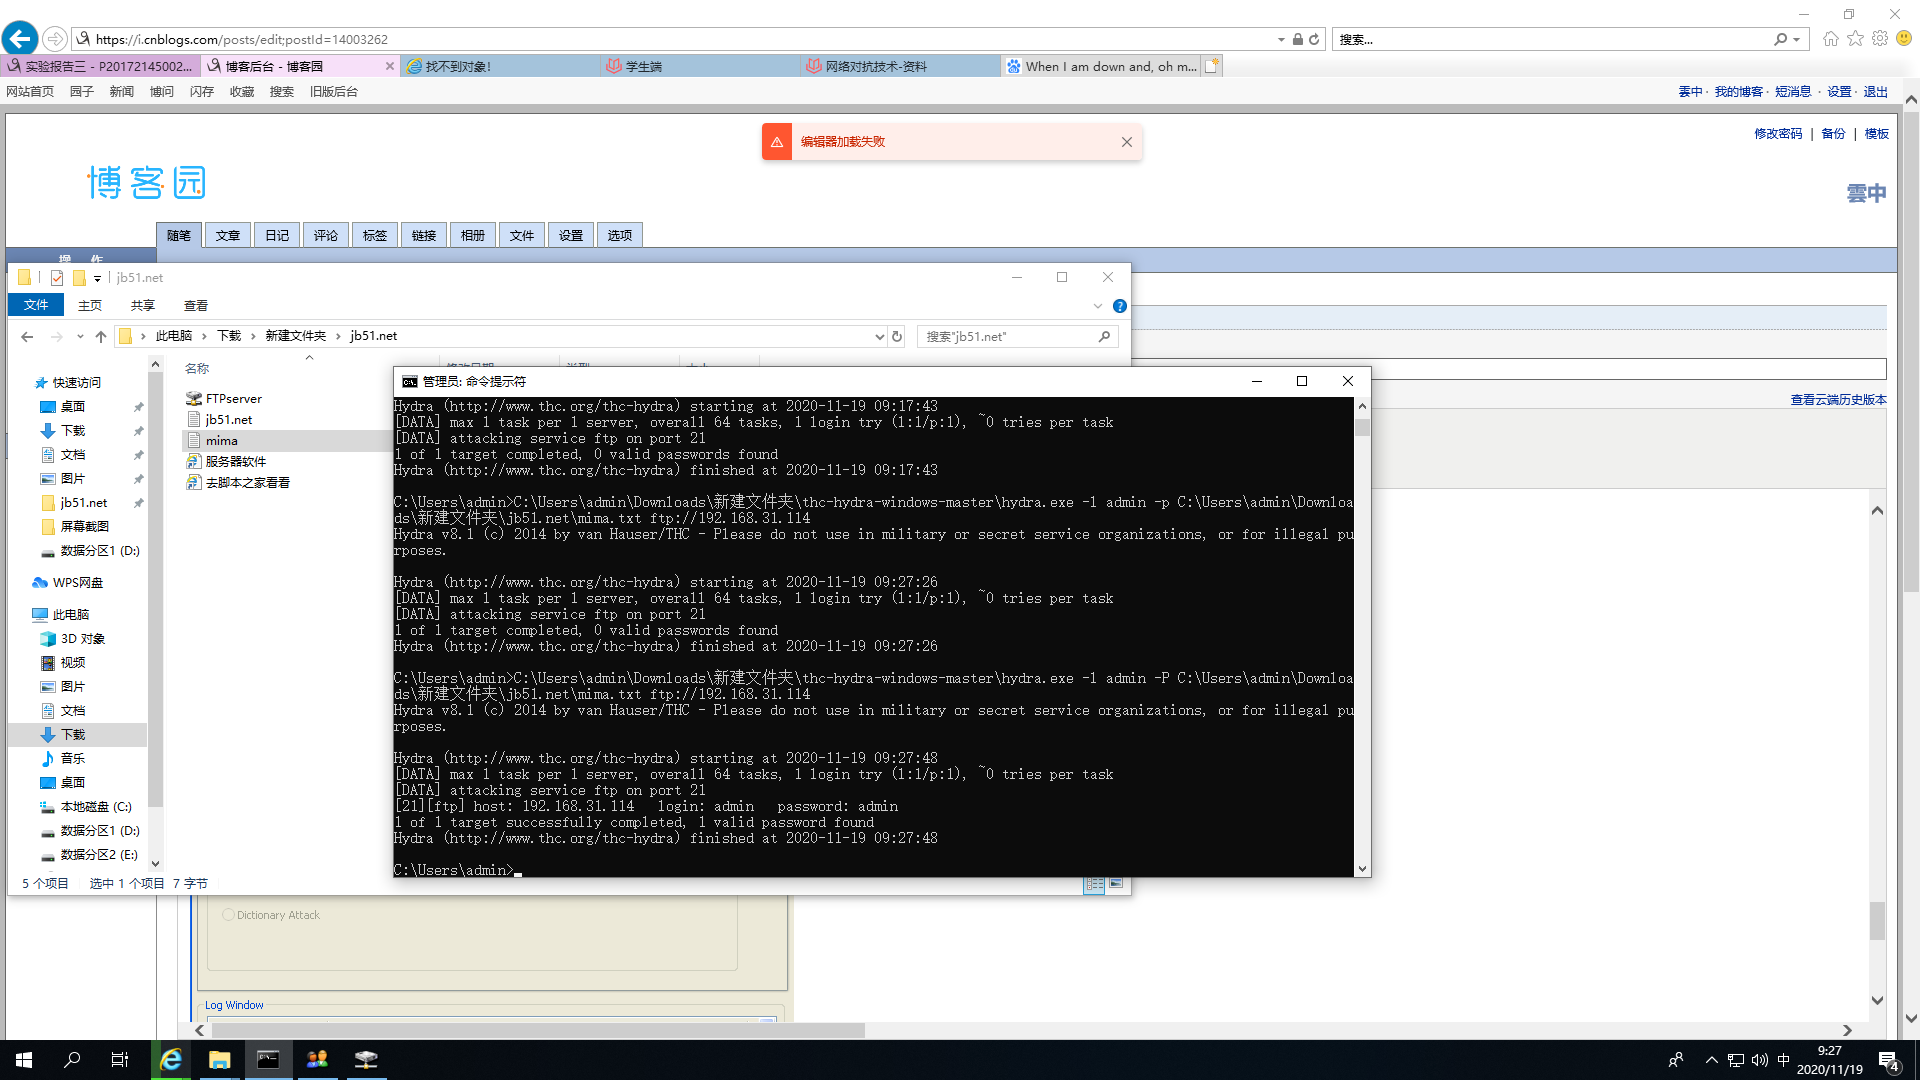The height and width of the screenshot is (1080, 1920).
Task: Open the IE favorites star icon
Action: tap(1855, 39)
